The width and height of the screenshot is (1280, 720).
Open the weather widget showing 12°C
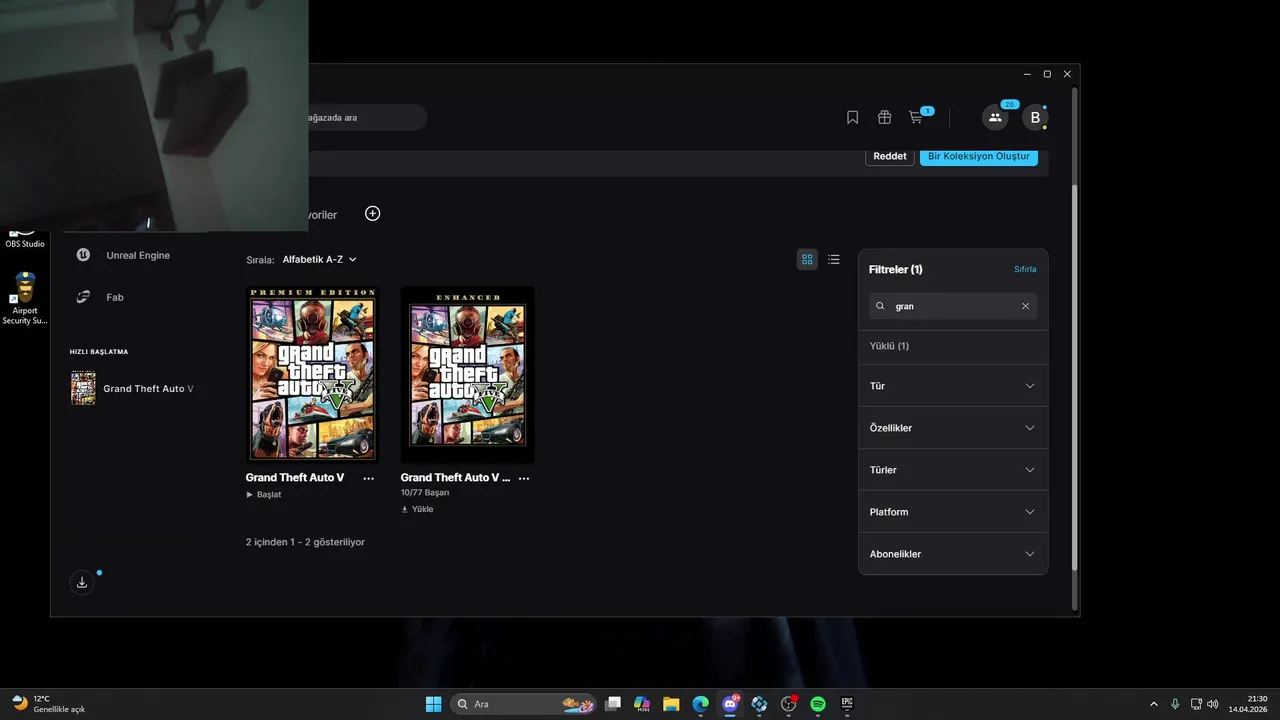(49, 704)
